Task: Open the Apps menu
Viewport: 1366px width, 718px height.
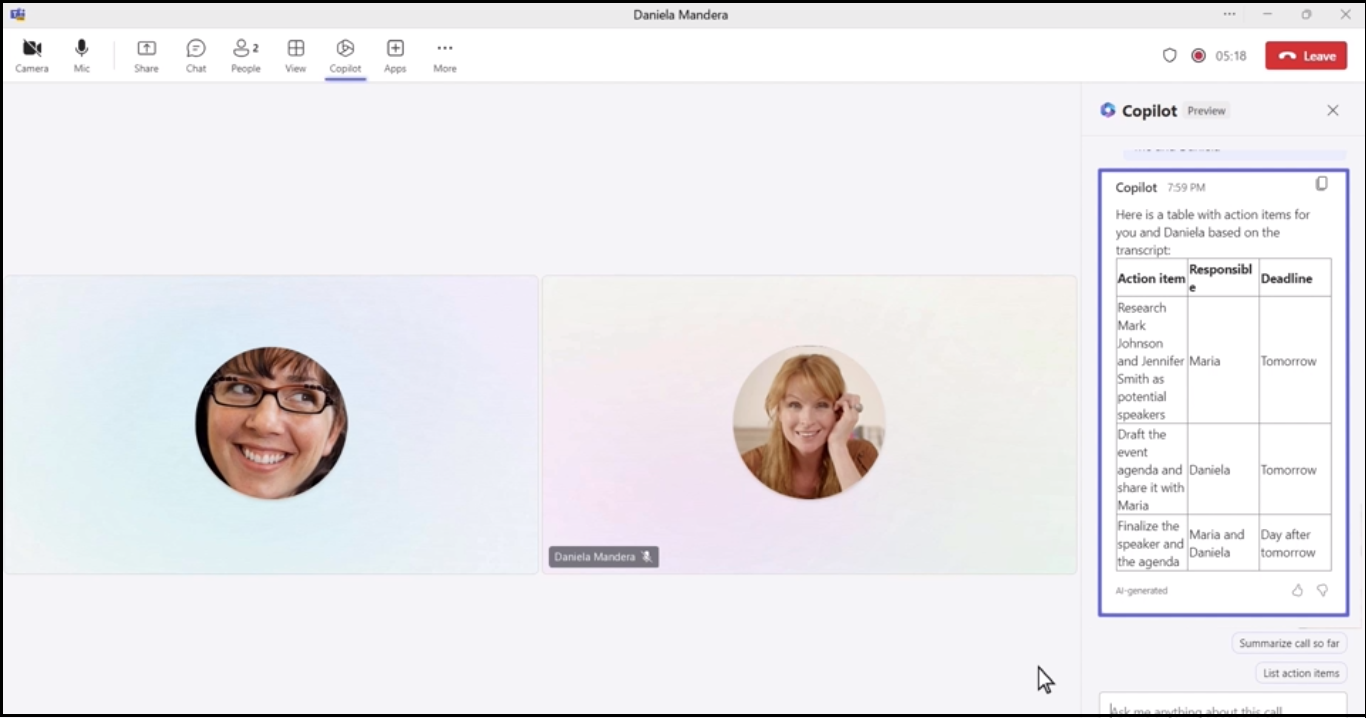Action: (395, 55)
